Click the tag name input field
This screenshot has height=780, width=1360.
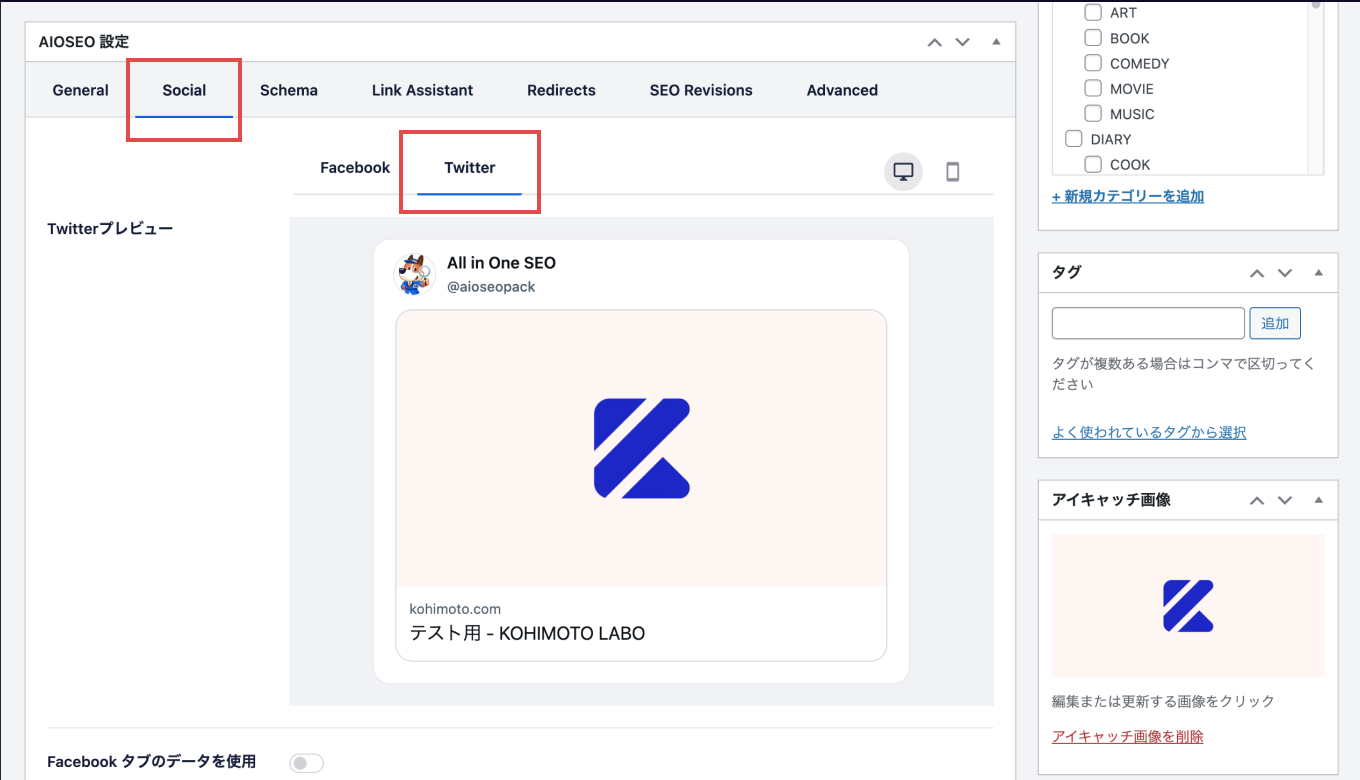click(x=1147, y=323)
